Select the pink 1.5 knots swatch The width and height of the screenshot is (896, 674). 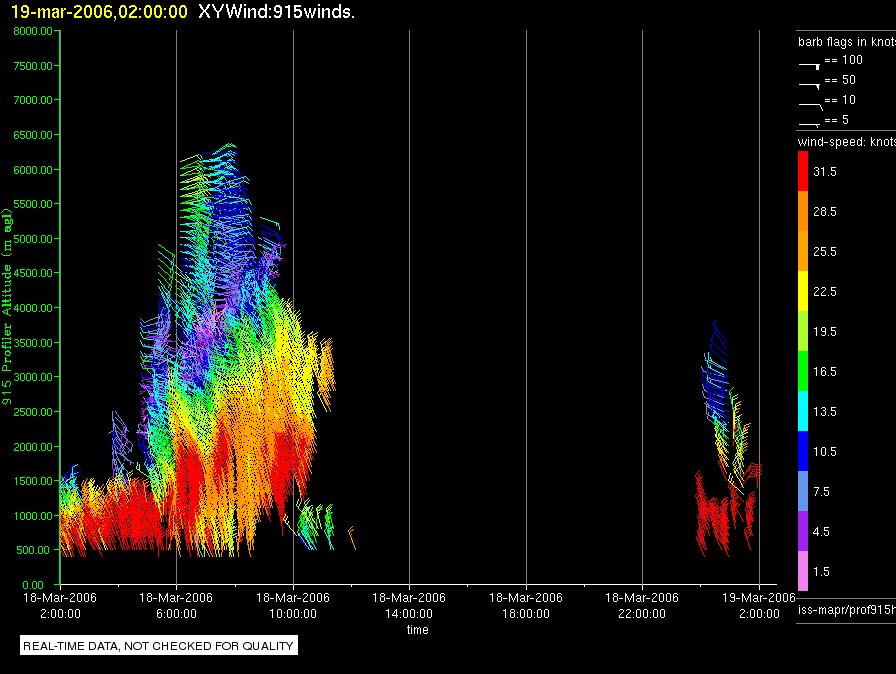(803, 571)
